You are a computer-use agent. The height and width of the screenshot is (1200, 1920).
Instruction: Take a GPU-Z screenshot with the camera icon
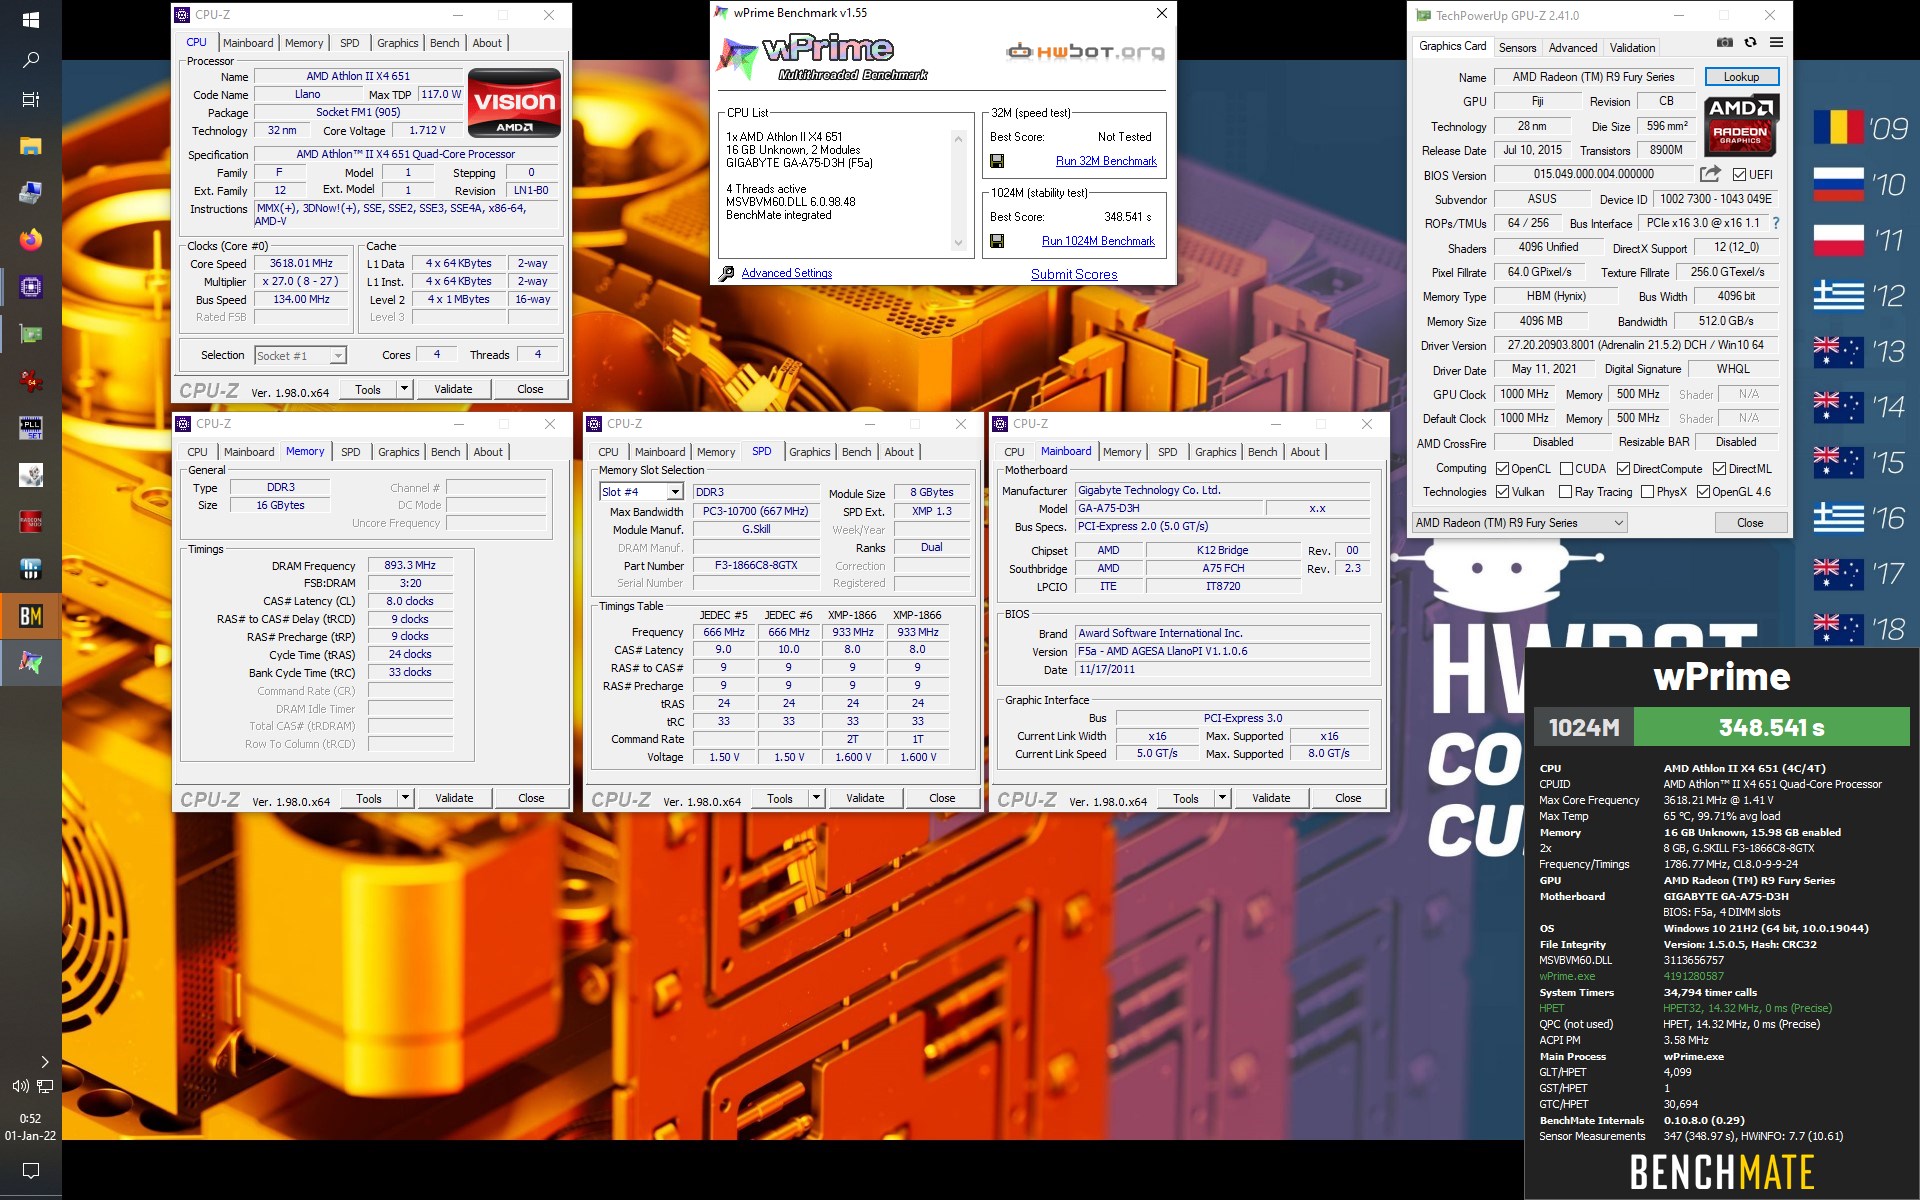(x=1724, y=43)
